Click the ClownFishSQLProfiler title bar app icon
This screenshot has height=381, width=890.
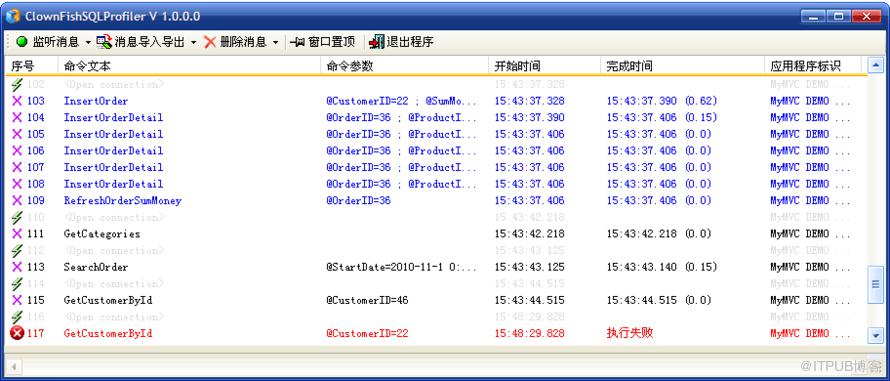[x=13, y=16]
